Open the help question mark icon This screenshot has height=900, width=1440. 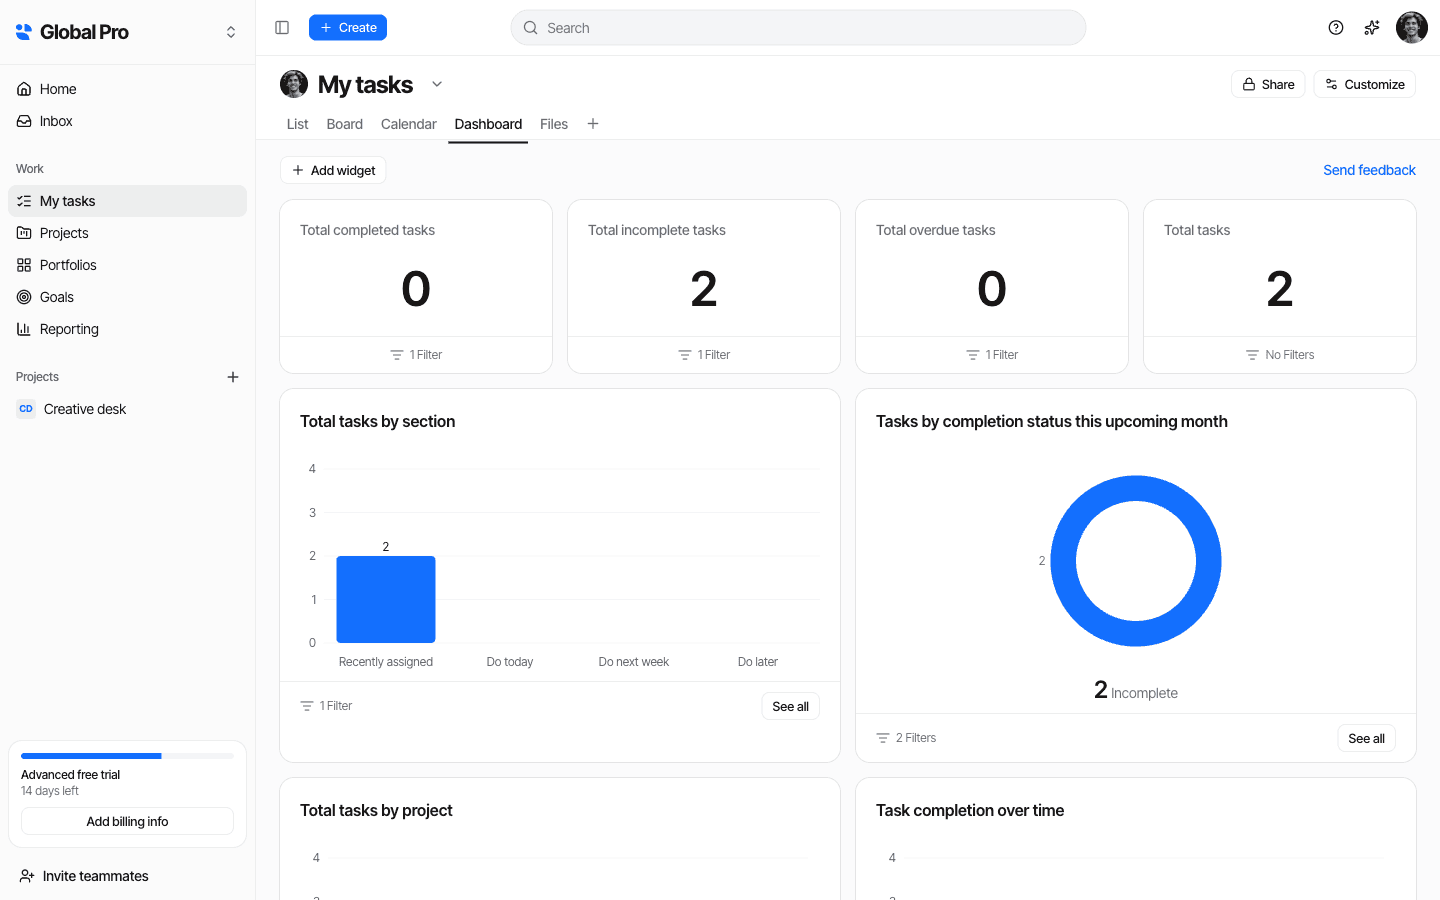pos(1336,28)
